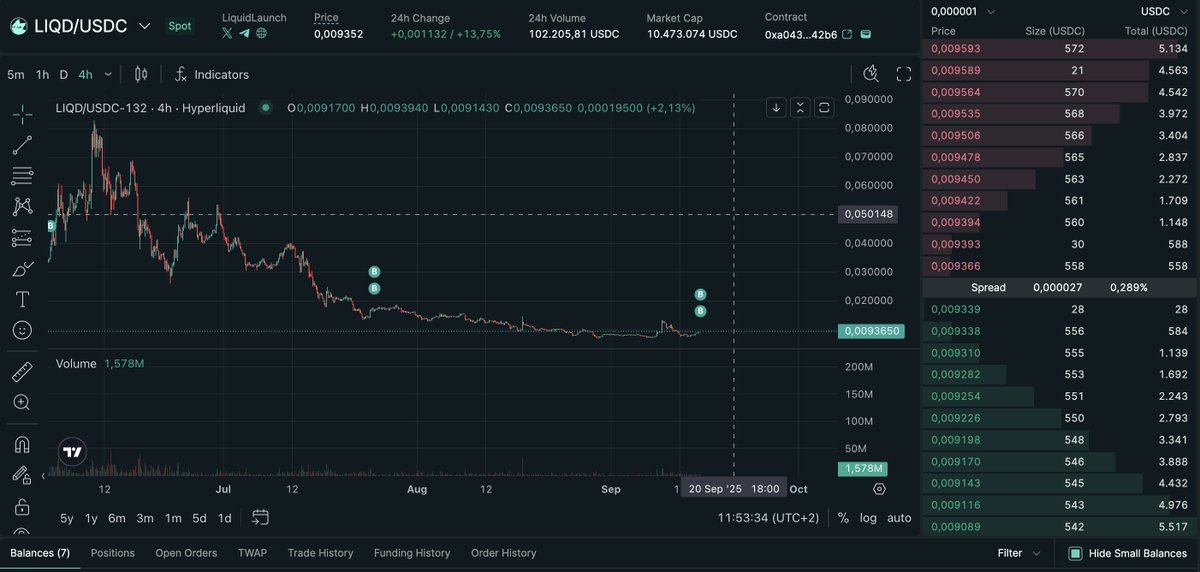The width and height of the screenshot is (1200, 572).
Task: Switch to Trade History tab
Action: click(x=320, y=553)
